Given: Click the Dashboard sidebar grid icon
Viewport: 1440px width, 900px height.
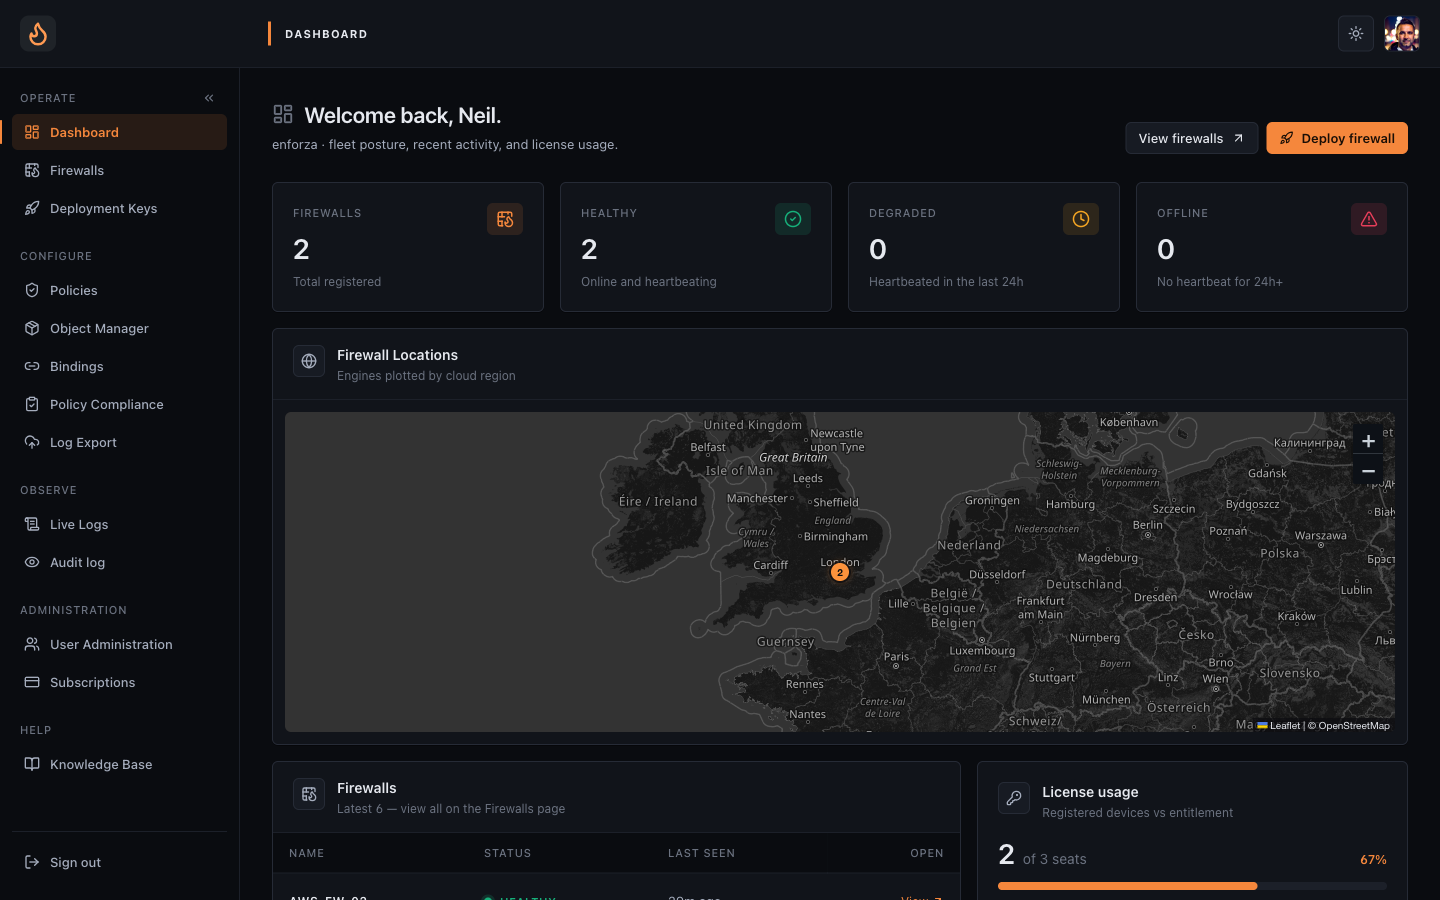Looking at the screenshot, I should tap(32, 132).
